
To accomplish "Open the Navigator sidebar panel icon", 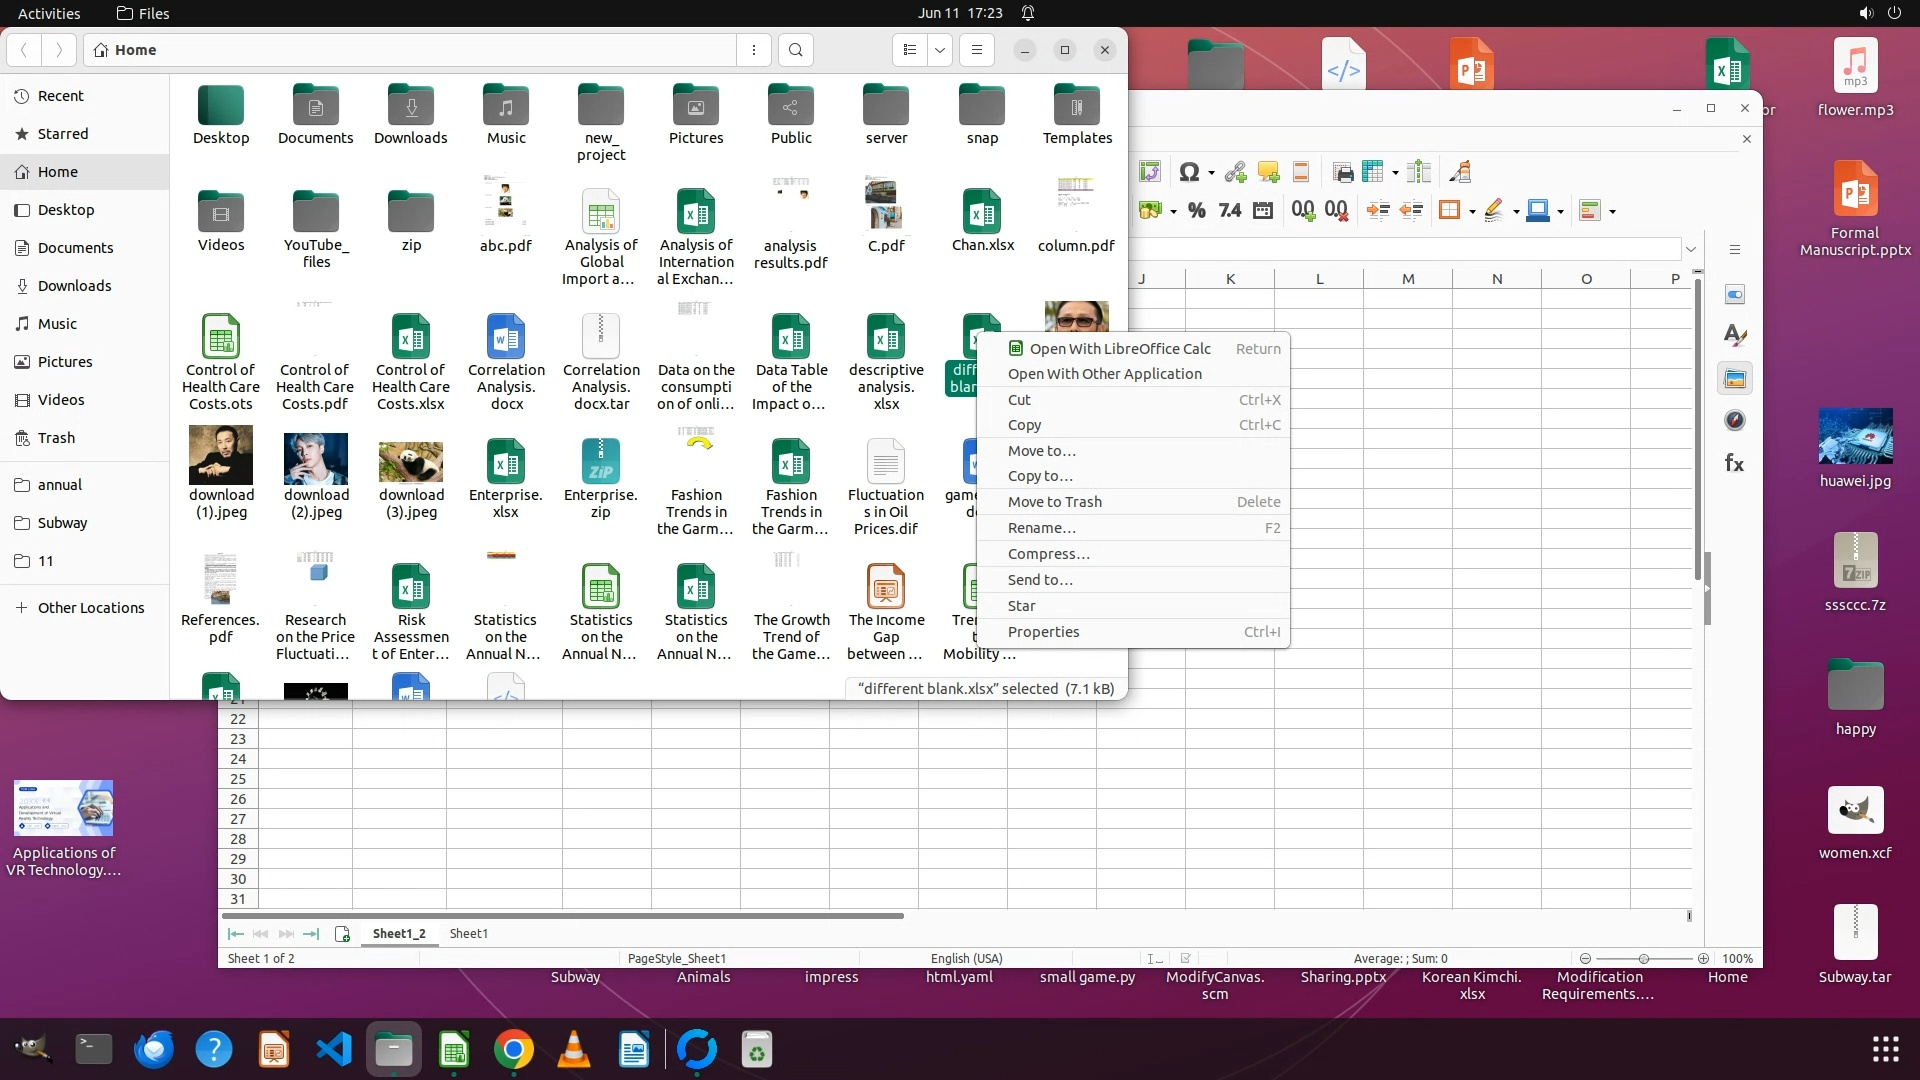I will tap(1734, 421).
